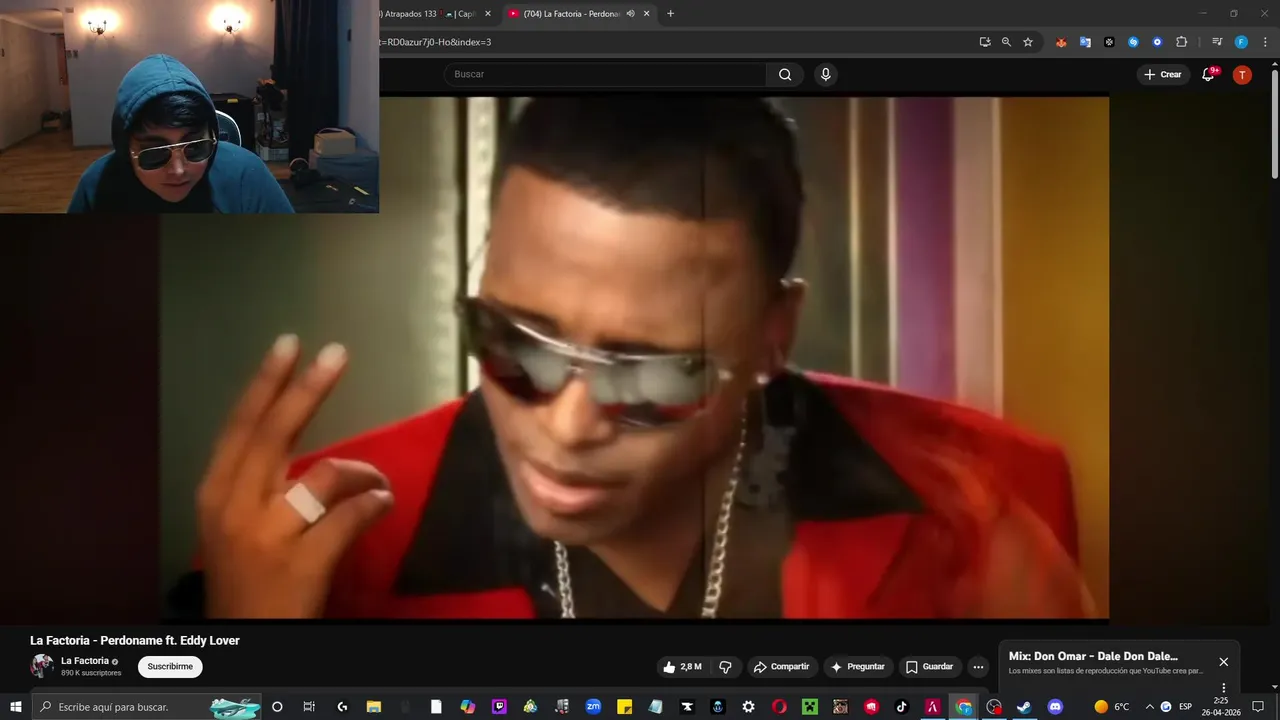Open the Chrome profile F avatar

[x=1241, y=42]
